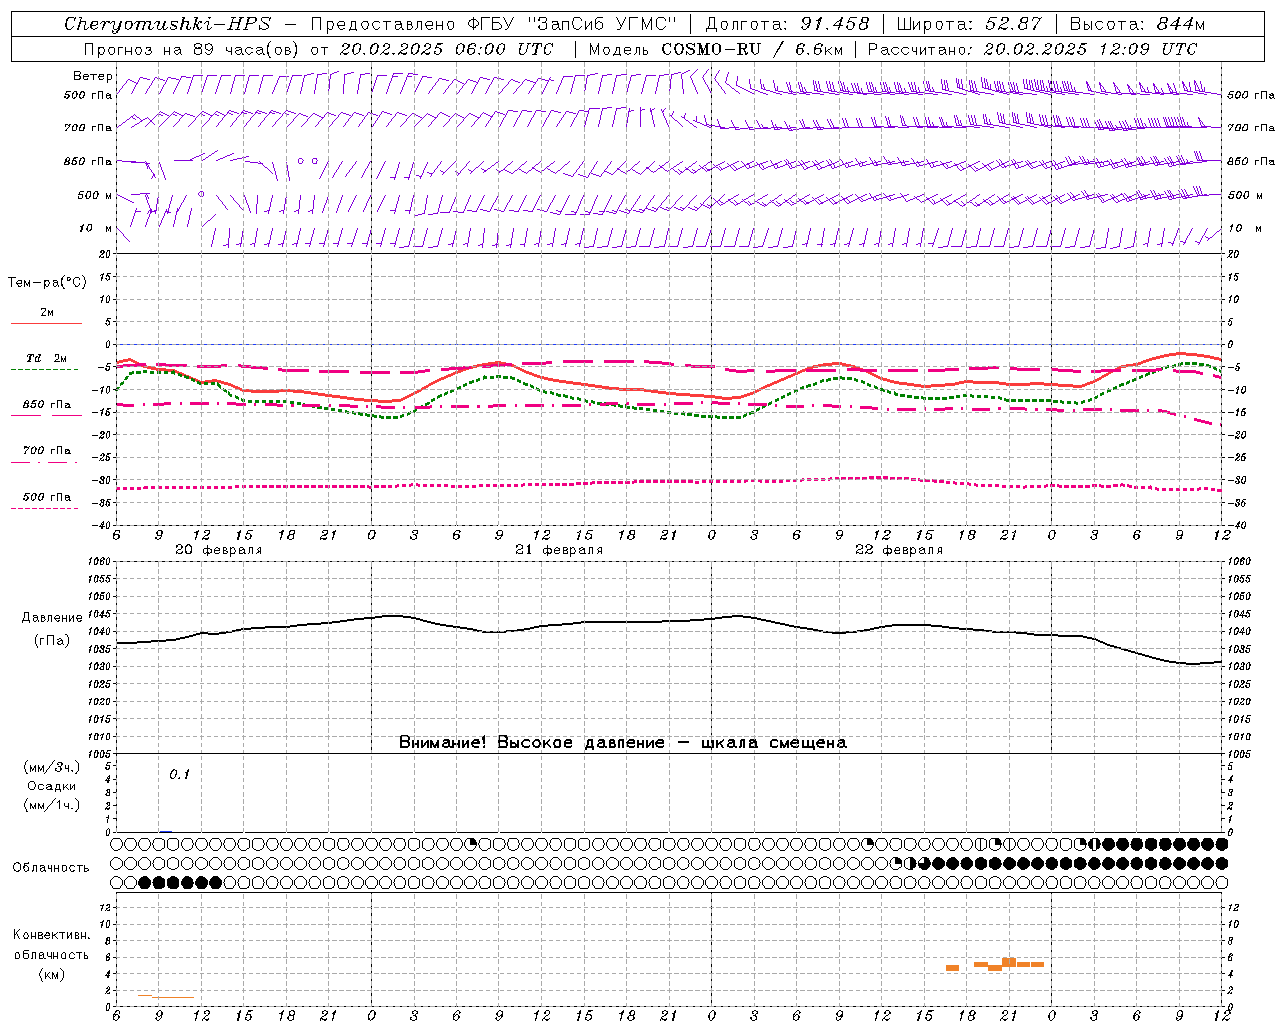Click 'Рассчитано: 20.02.2025 12:09 UTC' timestamp
The width and height of the screenshot is (1280, 1024).
tap(1032, 49)
